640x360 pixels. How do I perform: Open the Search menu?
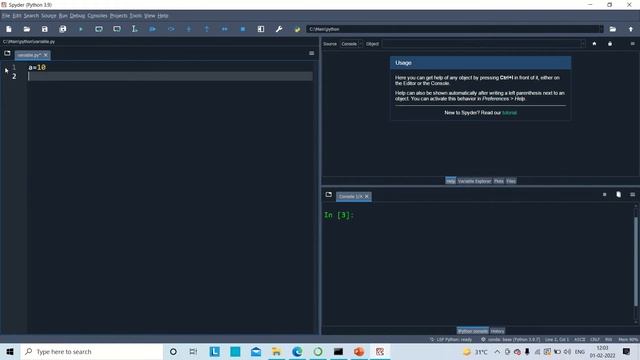(x=31, y=16)
